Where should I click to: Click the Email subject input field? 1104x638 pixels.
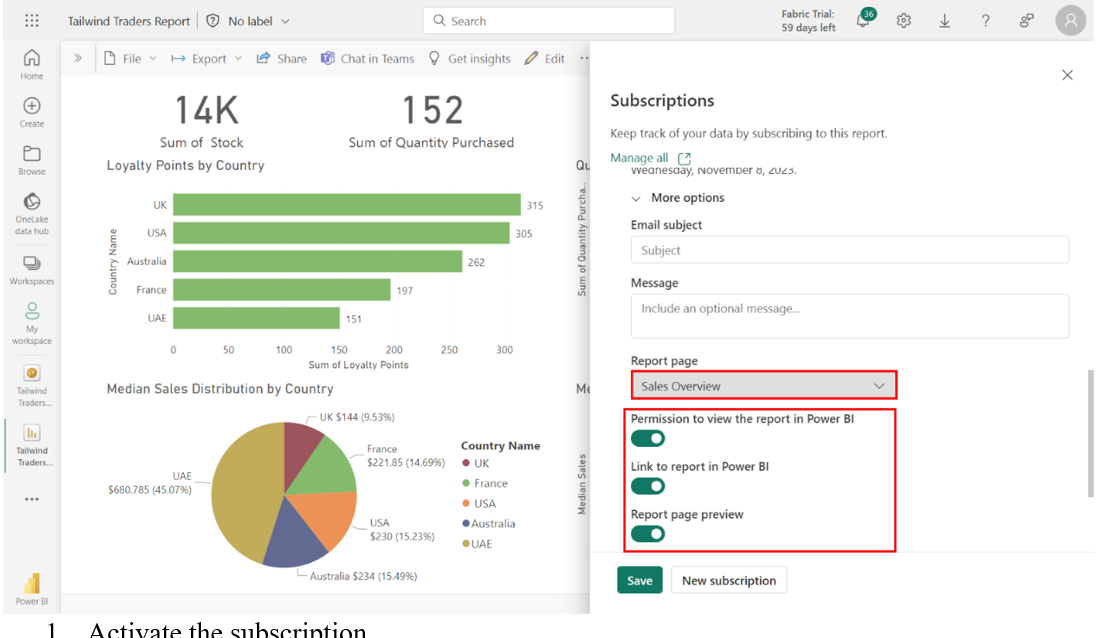point(849,250)
